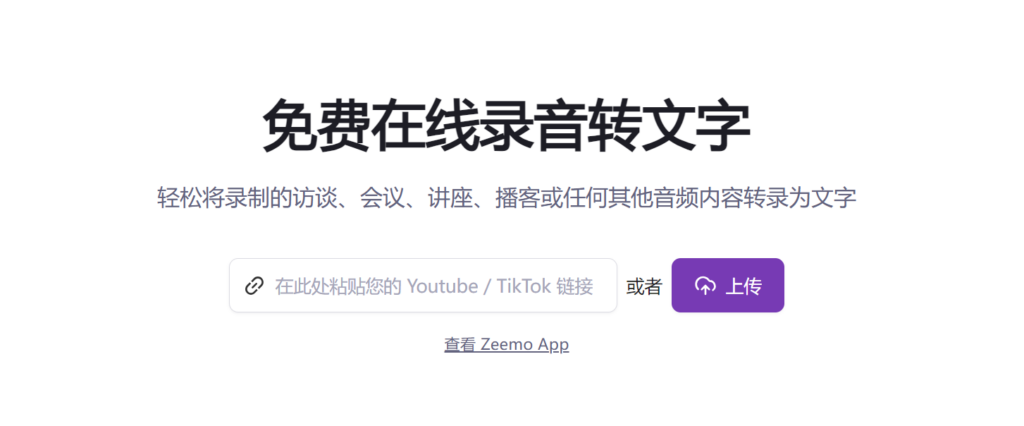Click the subtitle text about 访谈、会议、讲座
1024x426 pixels.
[506, 197]
